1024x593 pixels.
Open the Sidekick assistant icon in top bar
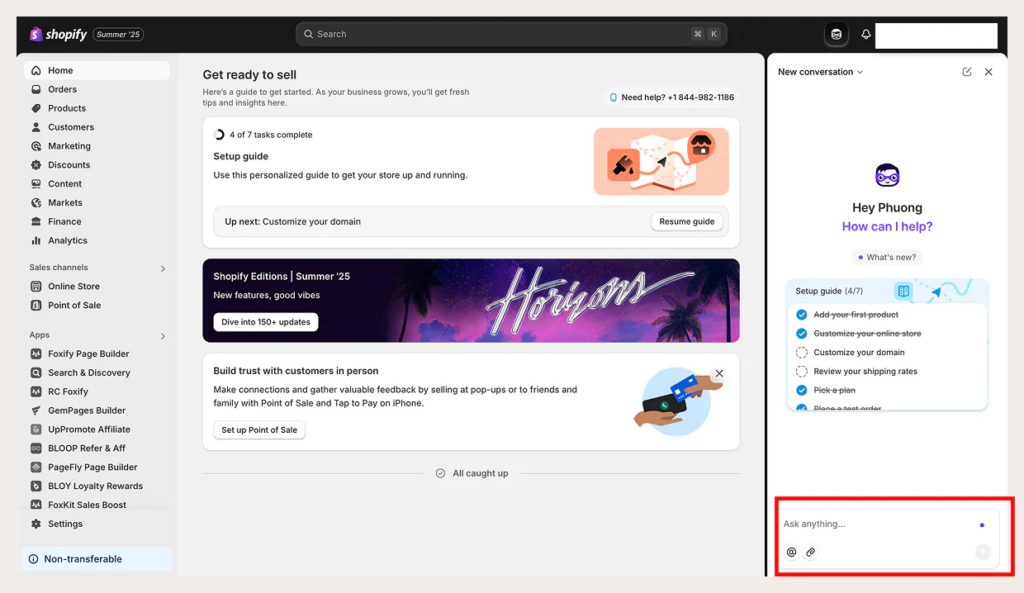(836, 34)
